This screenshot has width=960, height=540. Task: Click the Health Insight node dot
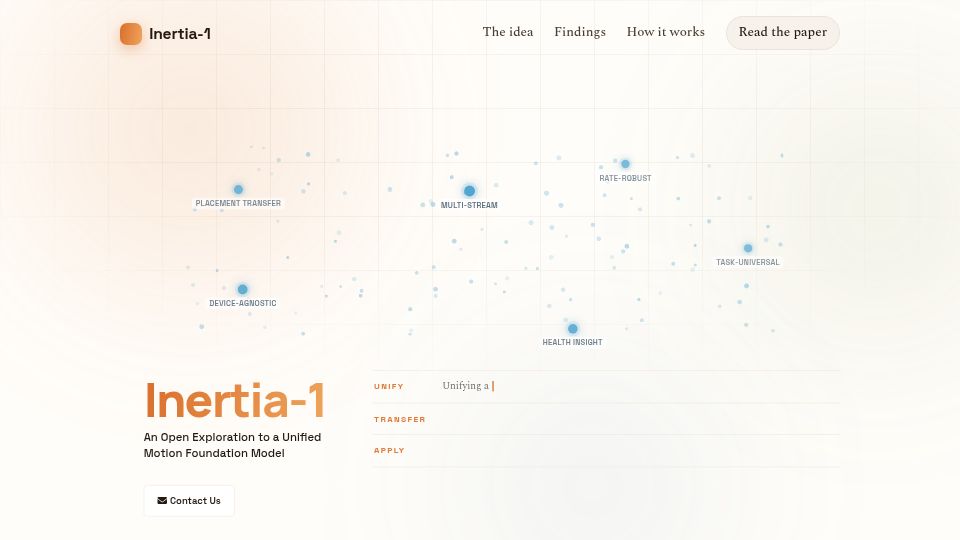click(572, 329)
